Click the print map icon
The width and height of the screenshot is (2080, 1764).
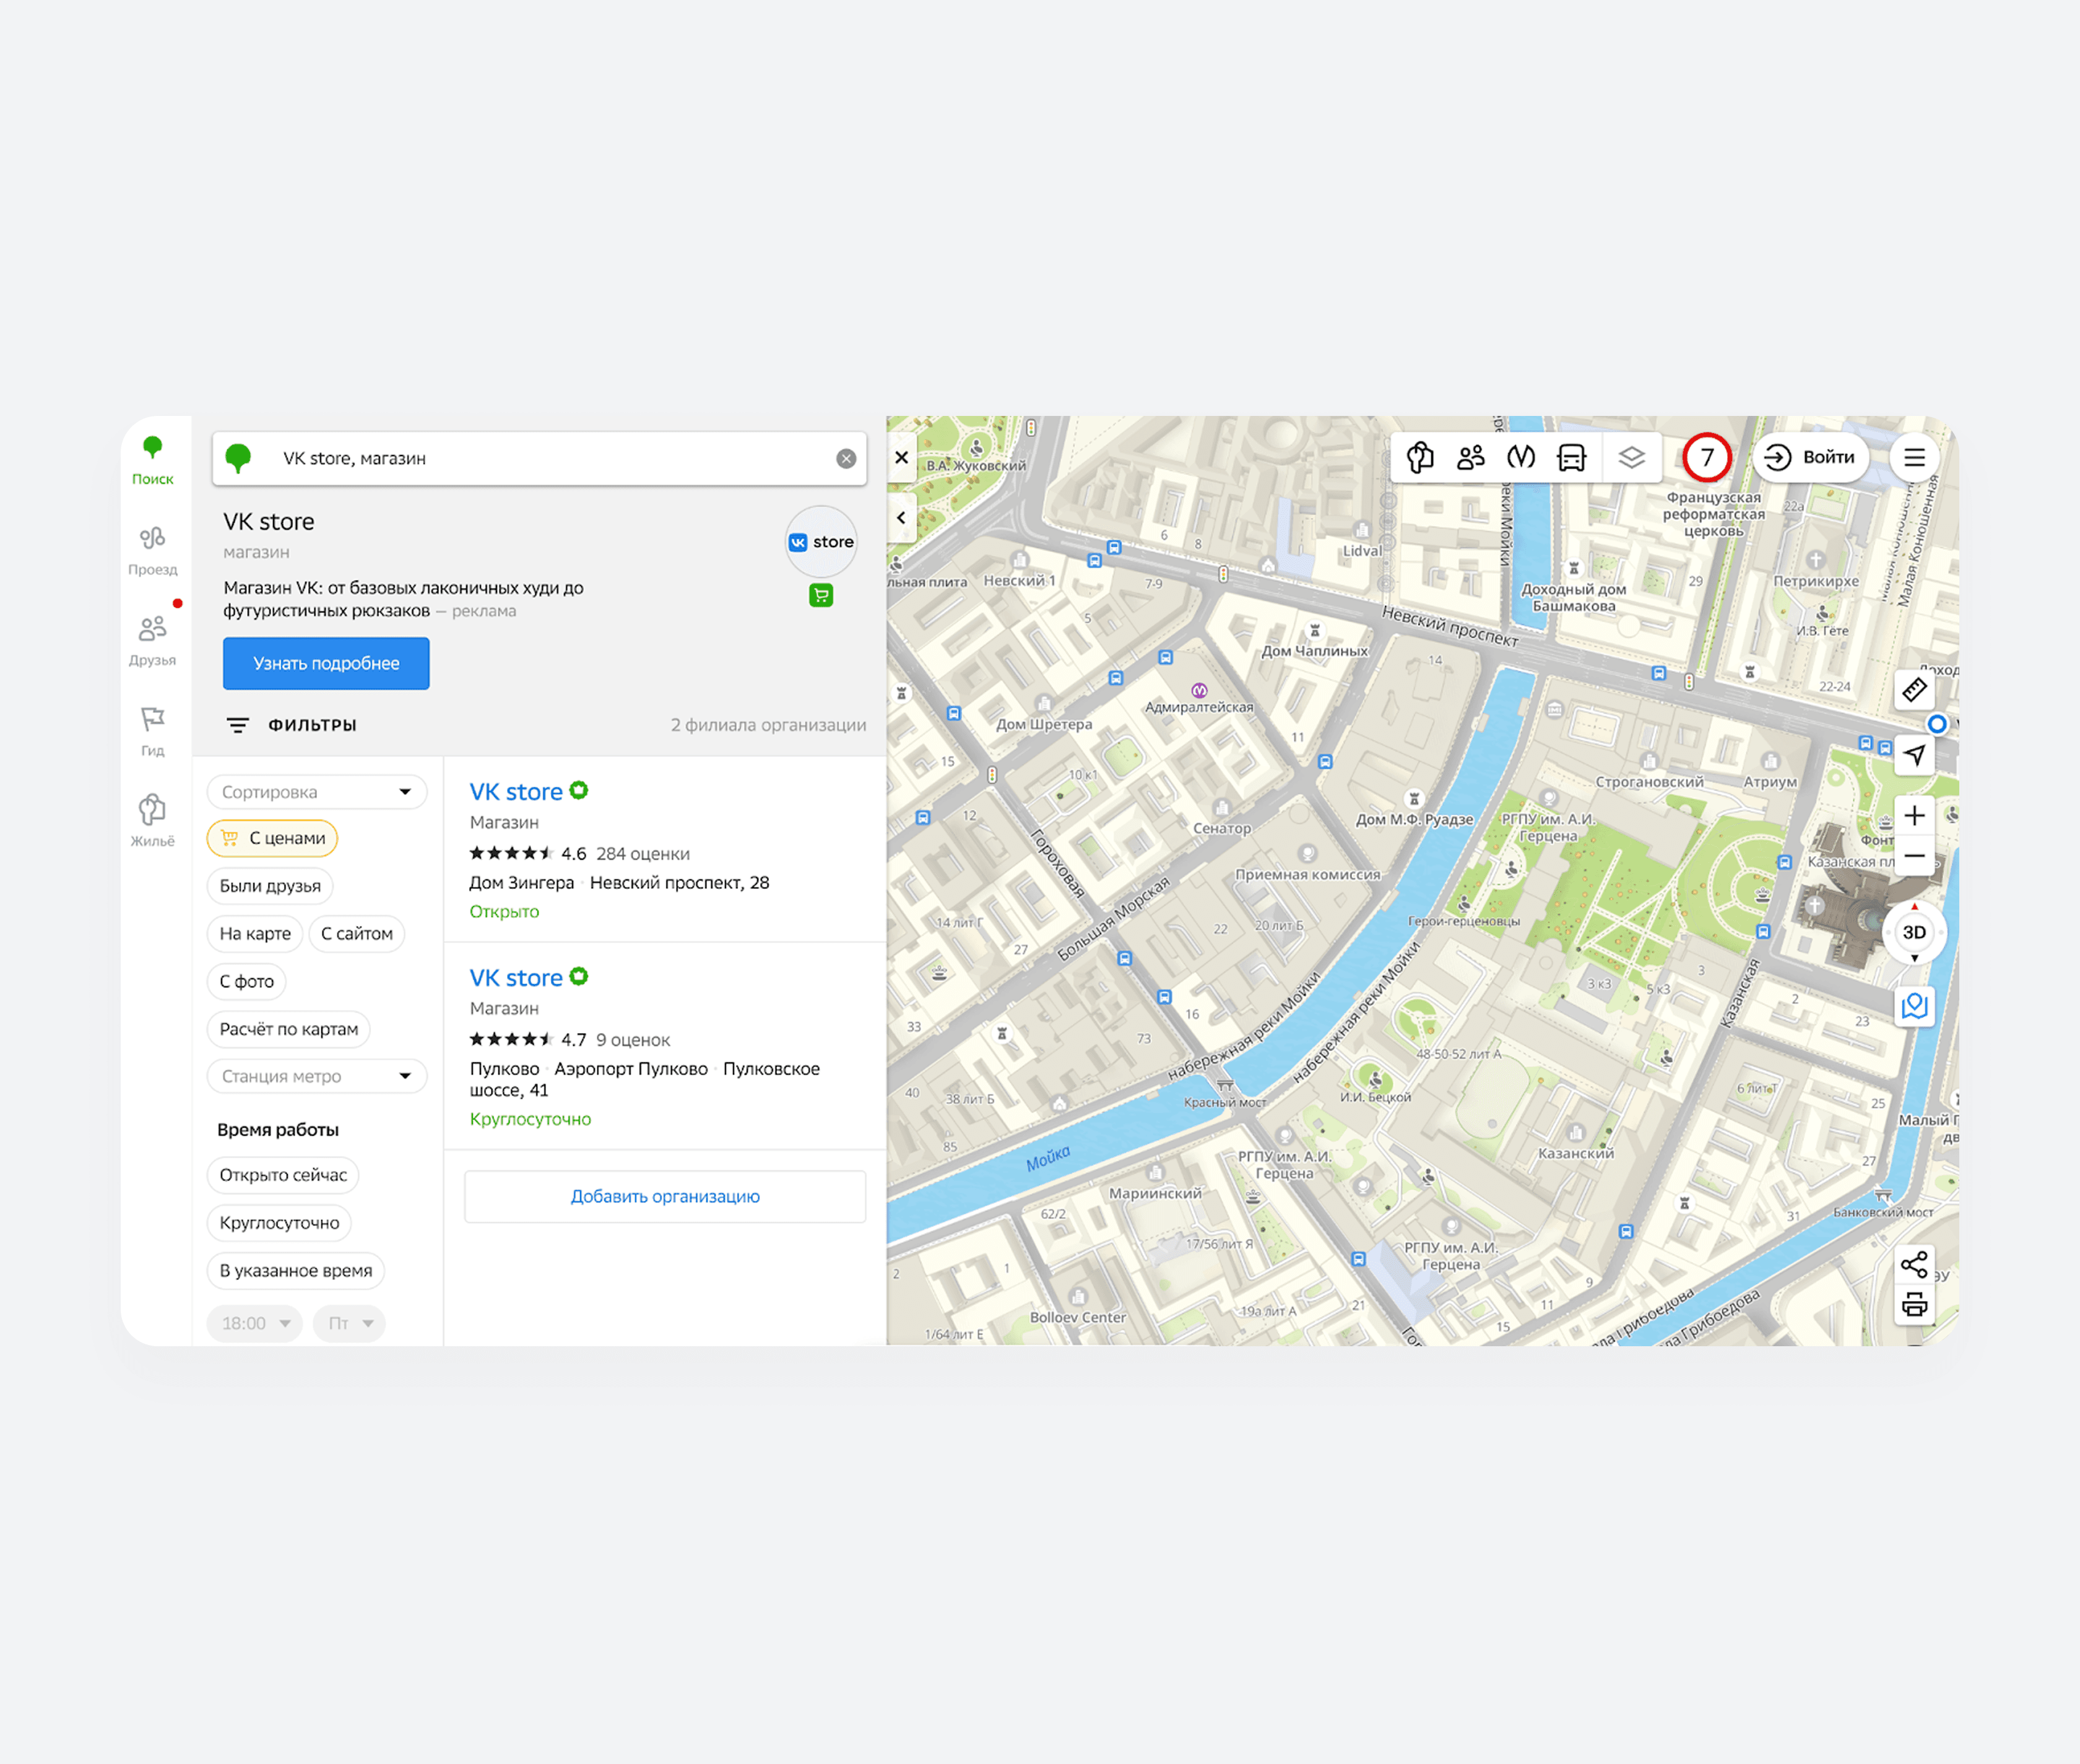coord(1913,1304)
